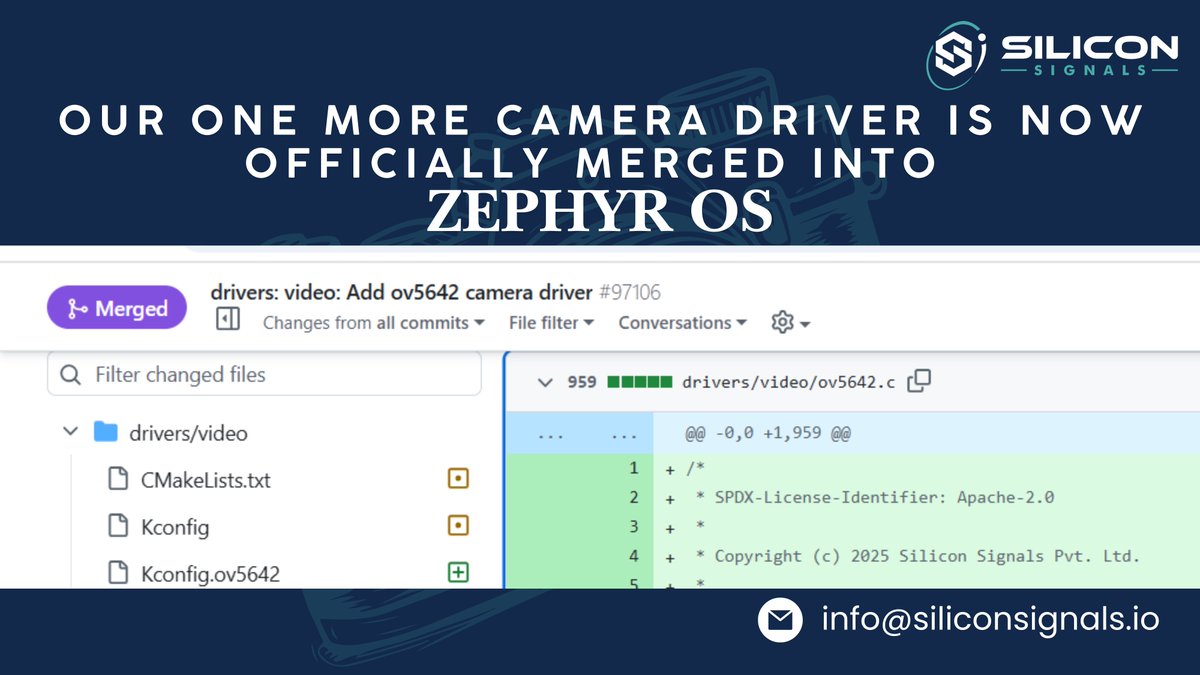Click the added-file icon beside Kconfig.ov5642

[458, 571]
